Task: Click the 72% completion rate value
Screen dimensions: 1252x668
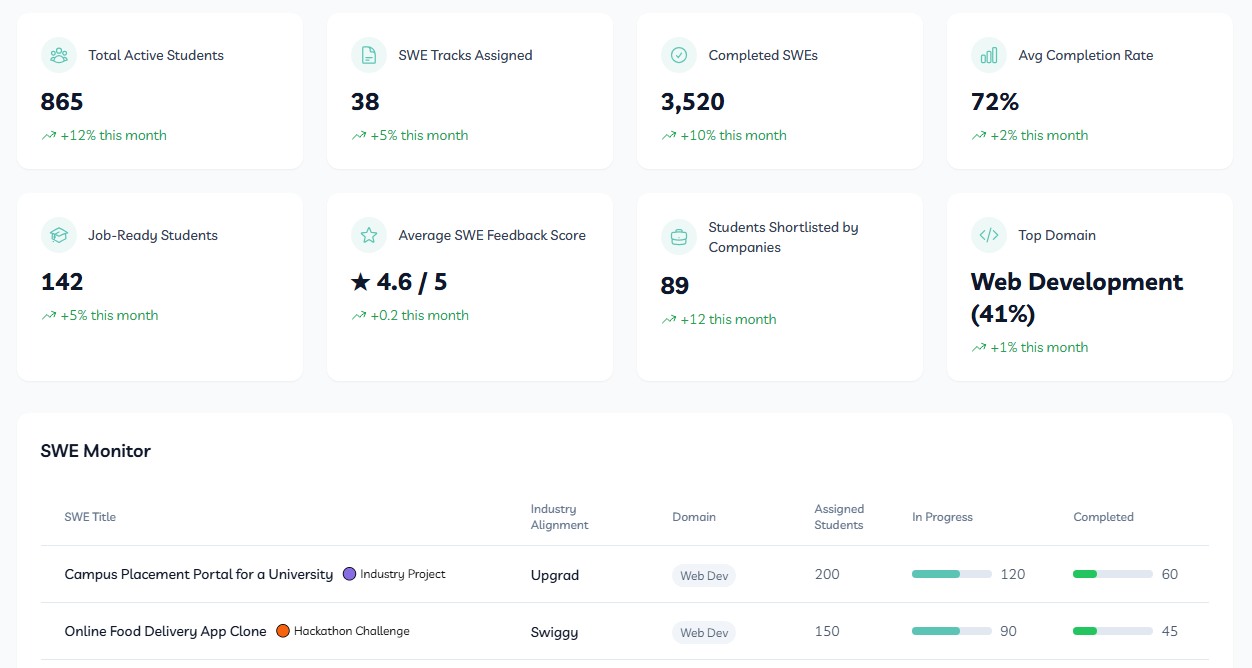Action: (995, 102)
